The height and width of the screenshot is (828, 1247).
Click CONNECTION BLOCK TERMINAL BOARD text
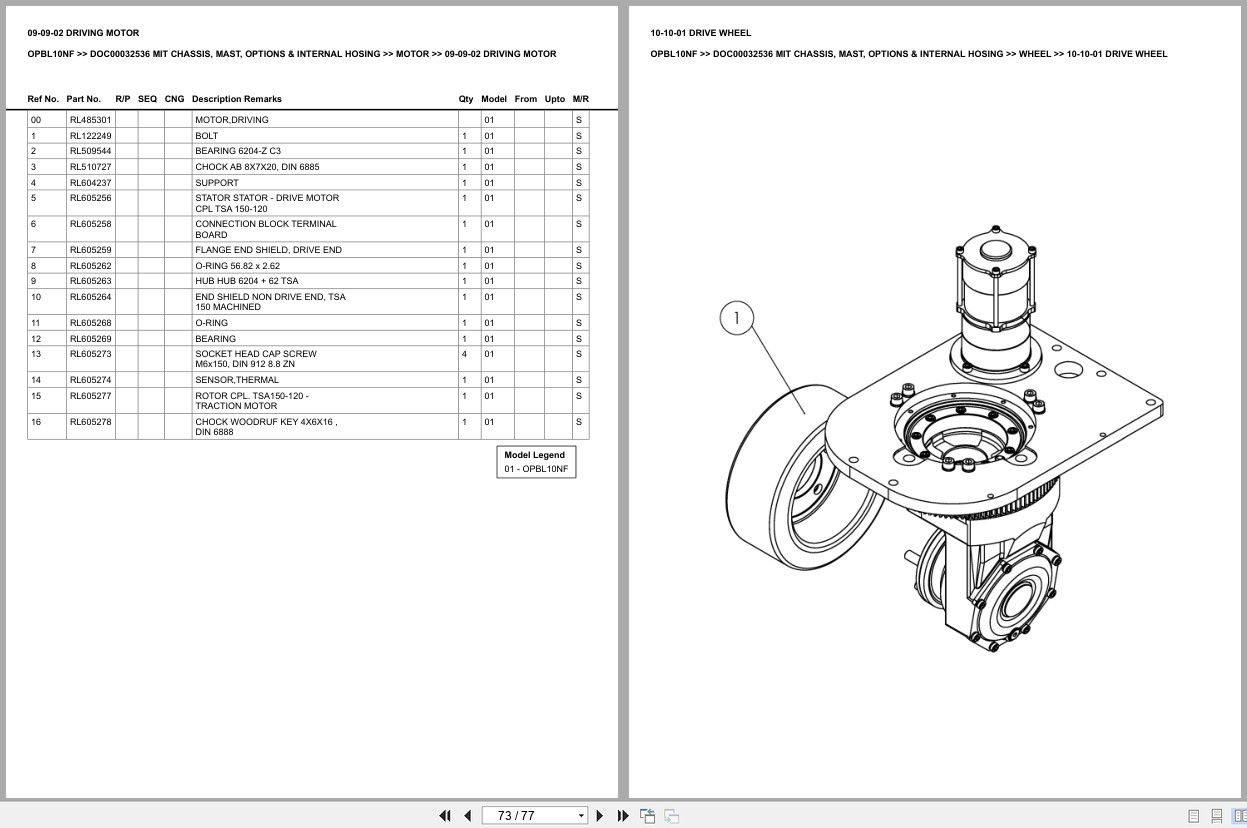point(266,229)
